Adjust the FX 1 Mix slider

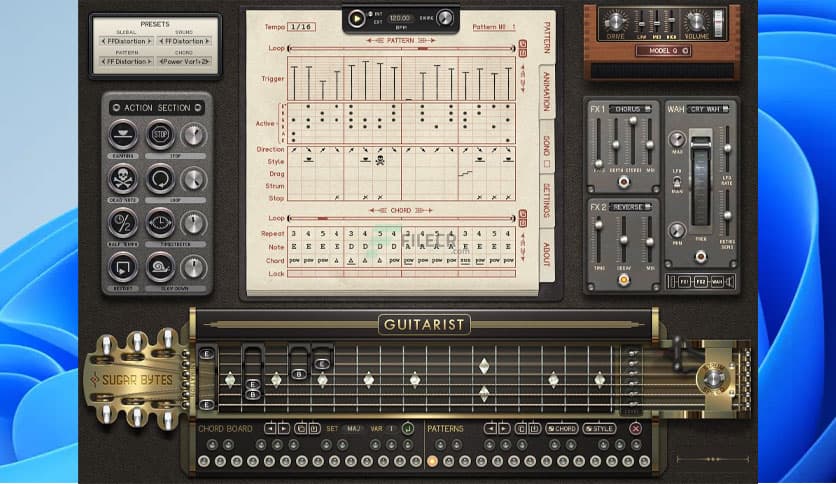650,144
